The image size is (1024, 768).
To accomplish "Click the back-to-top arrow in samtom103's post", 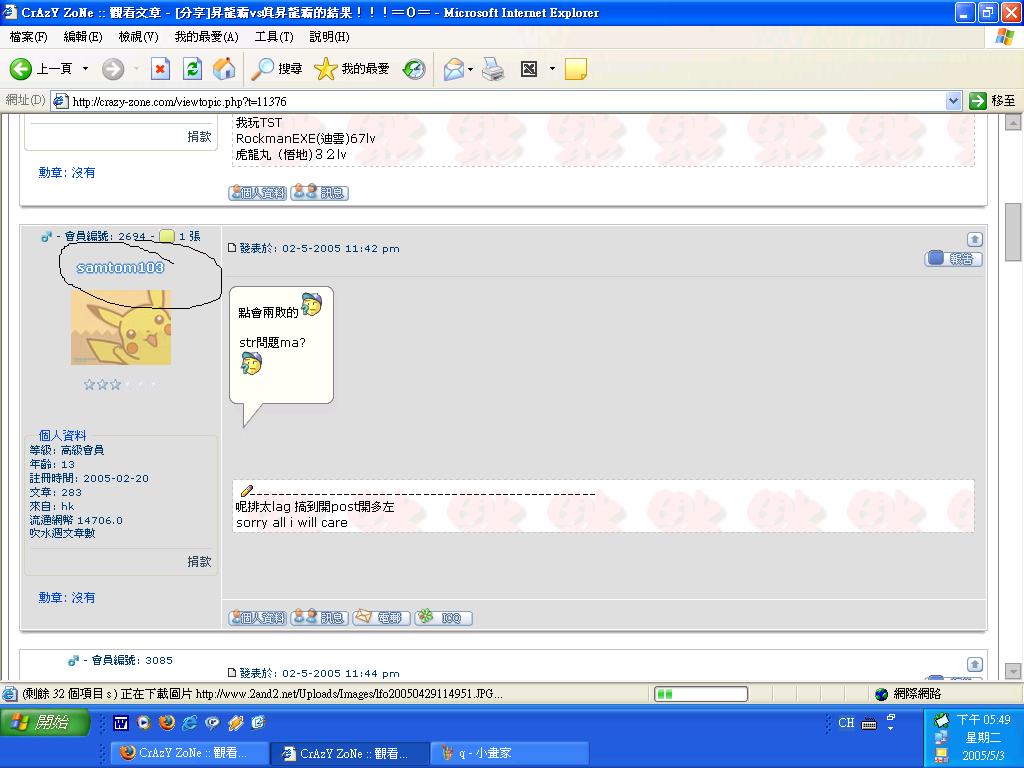I will pos(974,239).
